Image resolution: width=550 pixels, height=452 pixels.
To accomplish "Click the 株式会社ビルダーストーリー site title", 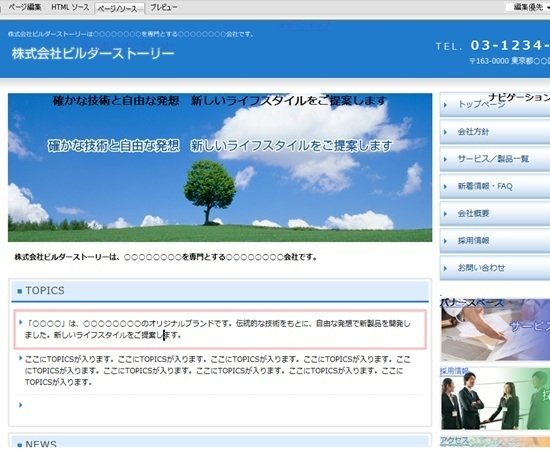I will pos(93,53).
